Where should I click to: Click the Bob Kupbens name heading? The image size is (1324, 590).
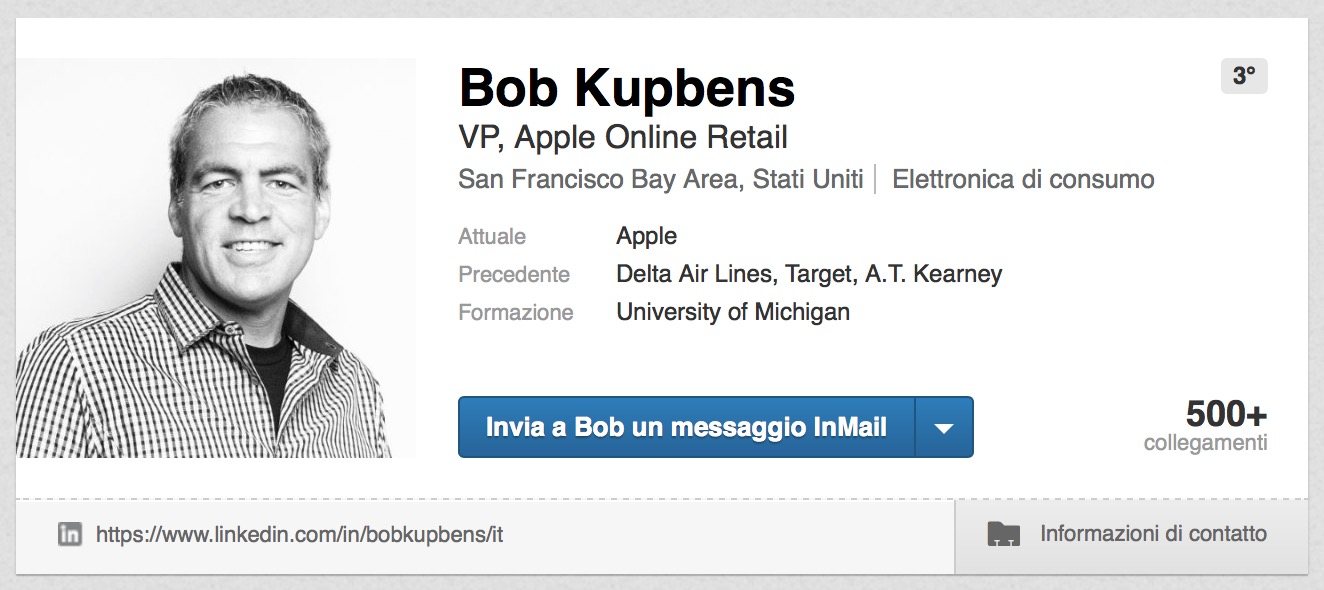(x=627, y=89)
